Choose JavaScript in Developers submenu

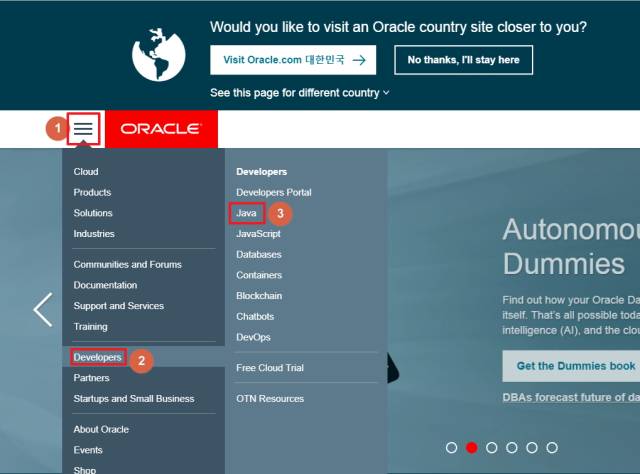258,234
